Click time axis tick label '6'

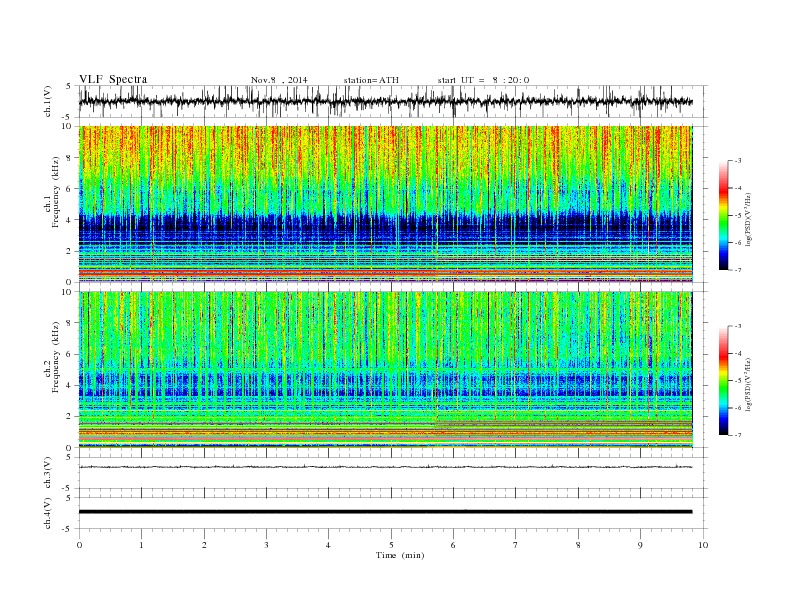pyautogui.click(x=453, y=545)
